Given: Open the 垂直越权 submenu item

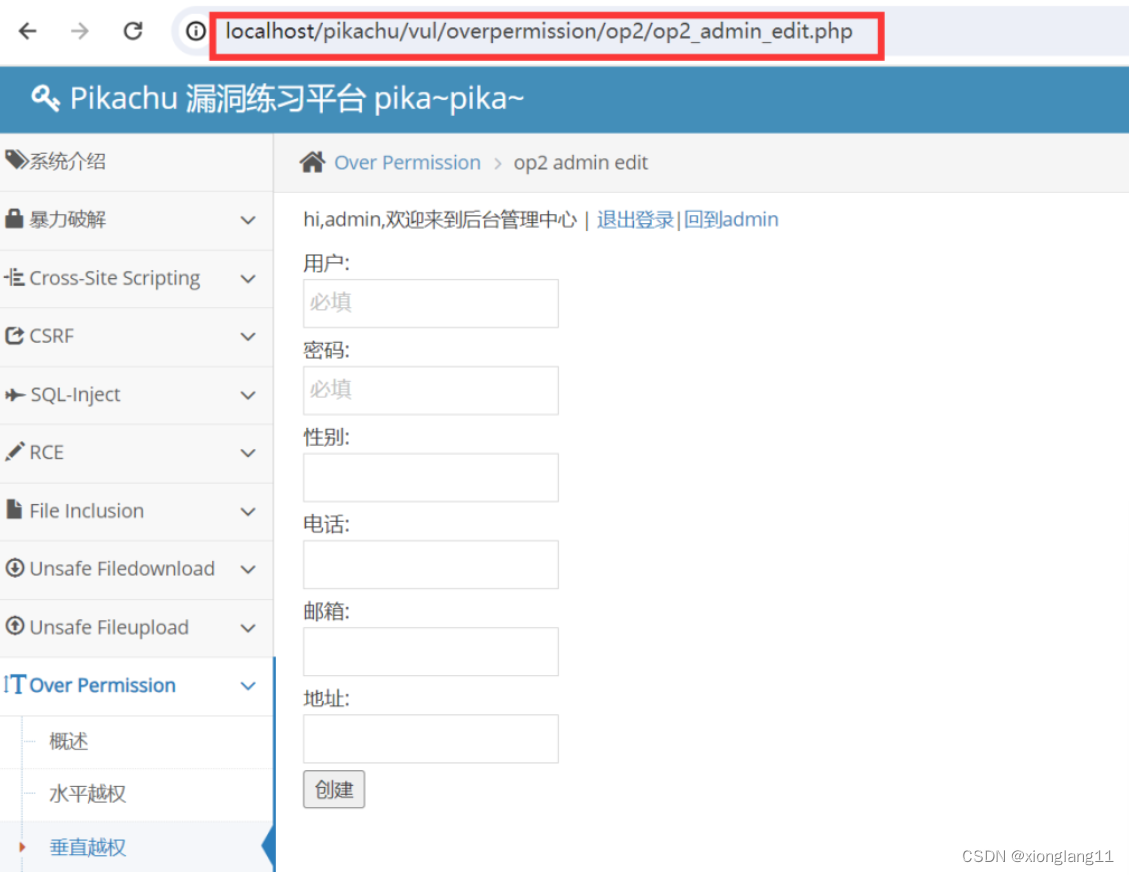Looking at the screenshot, I should pyautogui.click(x=87, y=847).
